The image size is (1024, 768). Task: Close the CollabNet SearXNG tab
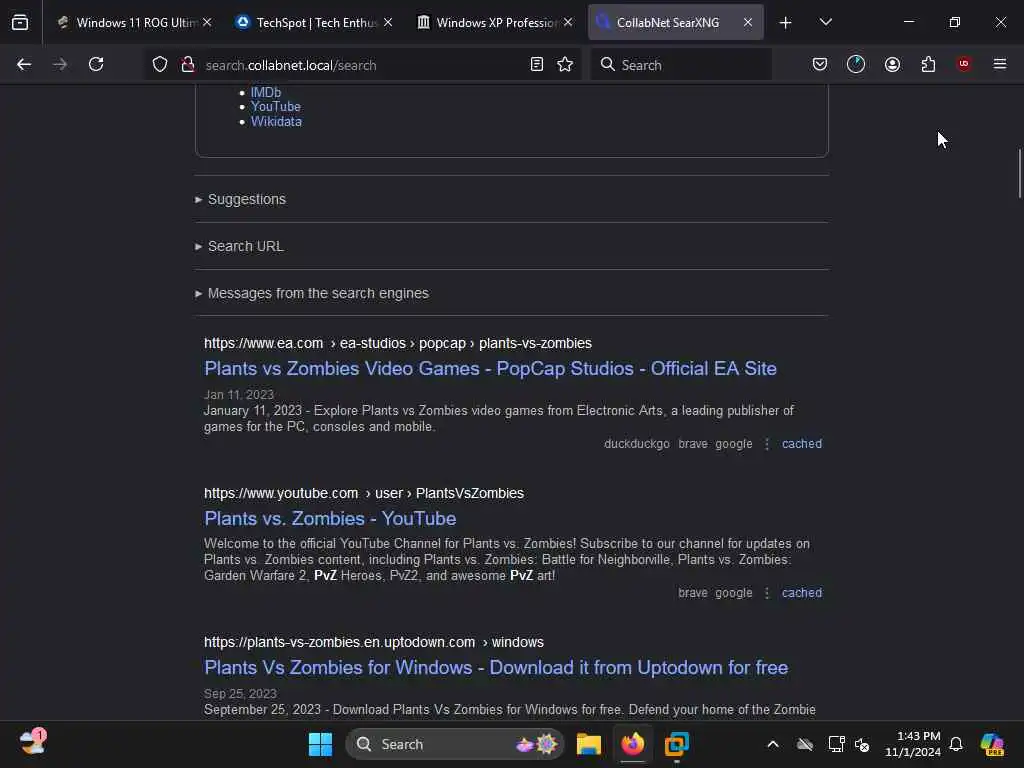[748, 22]
